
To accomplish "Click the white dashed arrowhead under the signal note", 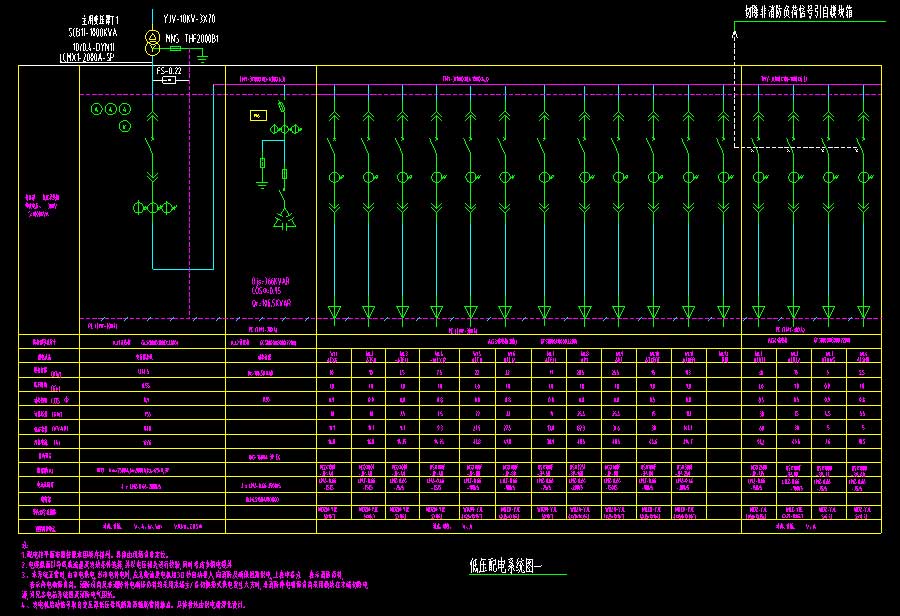I will [x=735, y=34].
